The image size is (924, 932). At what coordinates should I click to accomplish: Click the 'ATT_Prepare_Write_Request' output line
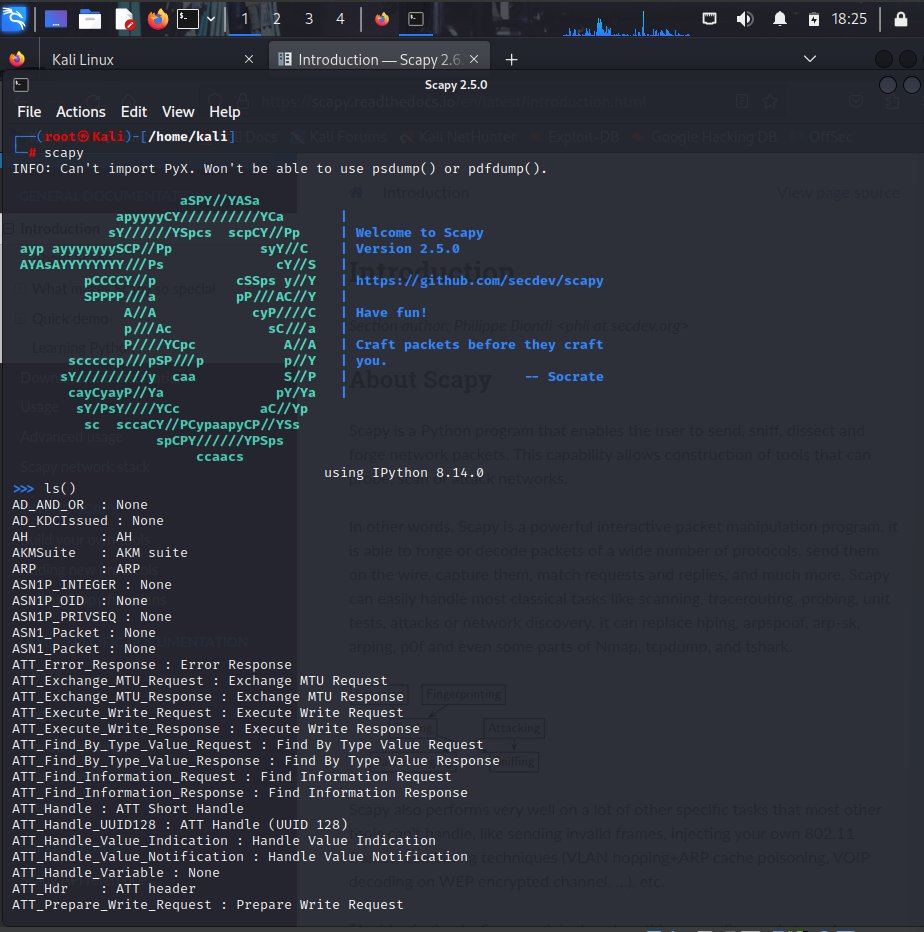(x=208, y=905)
